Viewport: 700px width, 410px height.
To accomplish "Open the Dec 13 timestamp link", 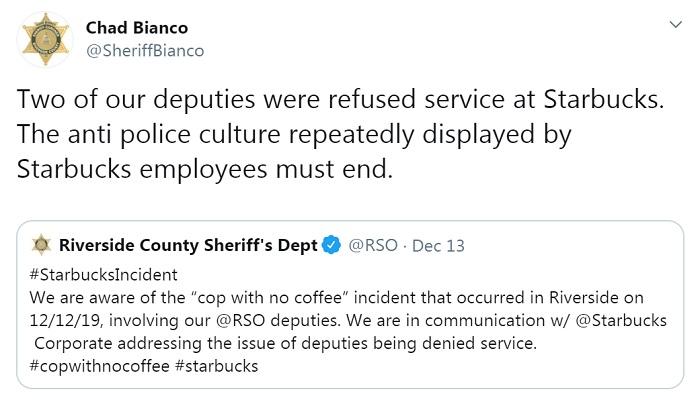I will coord(440,245).
